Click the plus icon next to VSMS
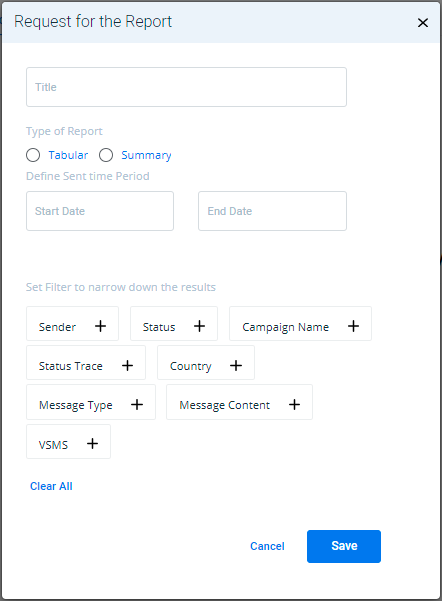This screenshot has width=442, height=601. pyautogui.click(x=92, y=443)
